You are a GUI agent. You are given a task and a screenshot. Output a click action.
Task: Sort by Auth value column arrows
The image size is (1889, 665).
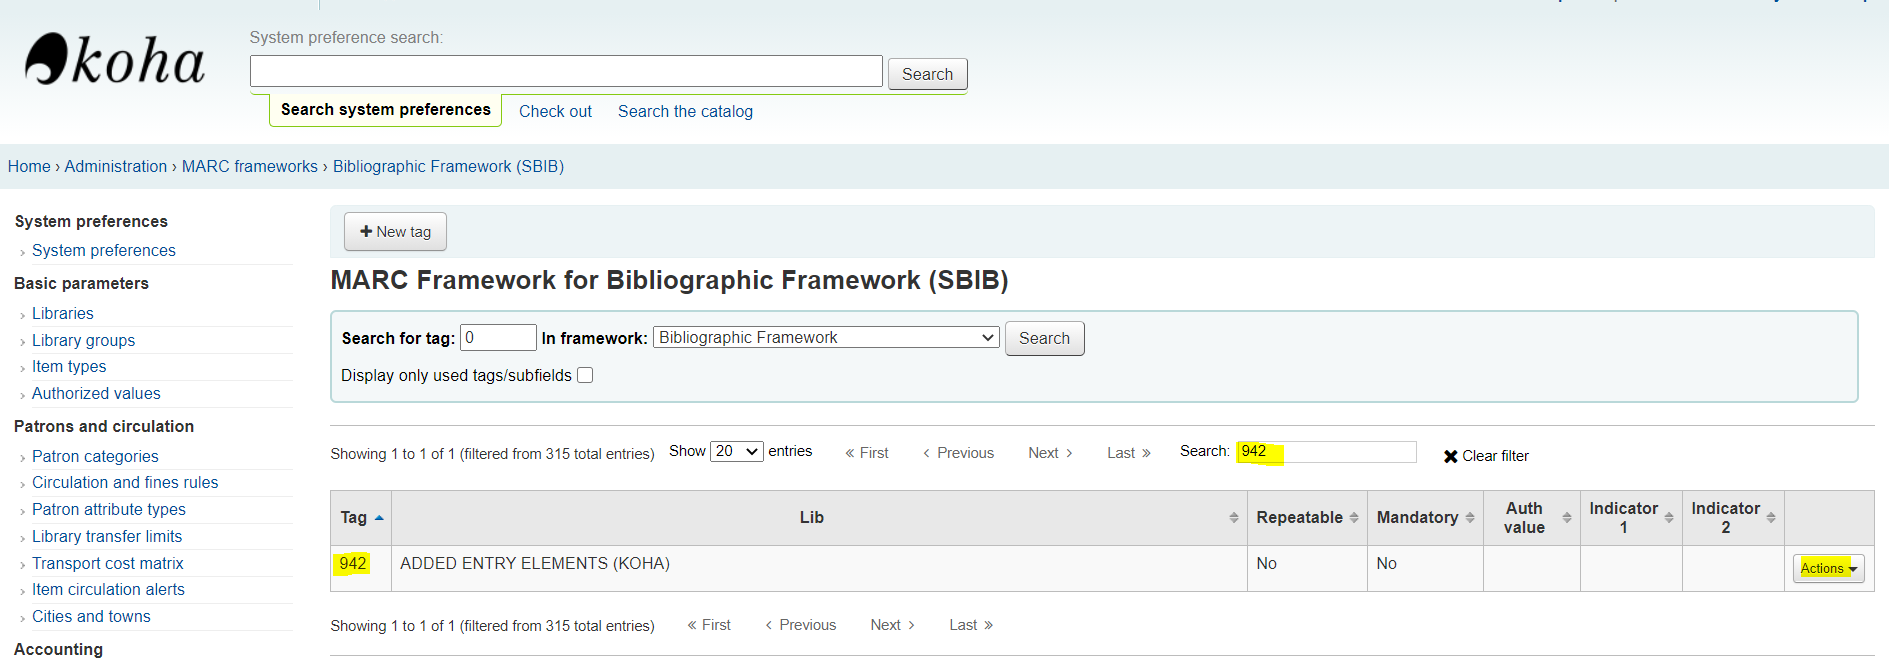coord(1567,518)
